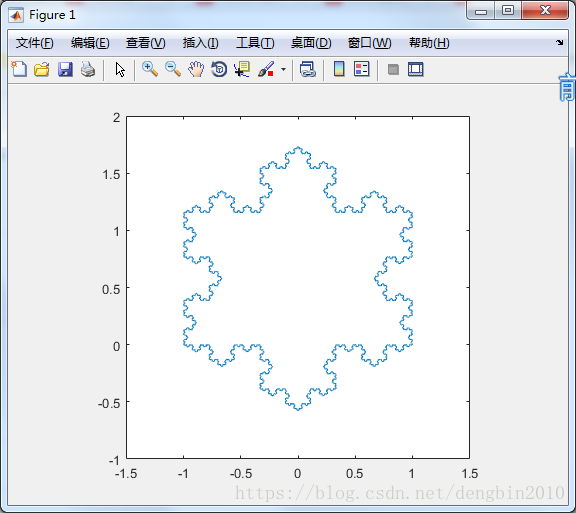Click the y-axis tick label 2
Viewport: 576px width, 513px height.
click(116, 118)
